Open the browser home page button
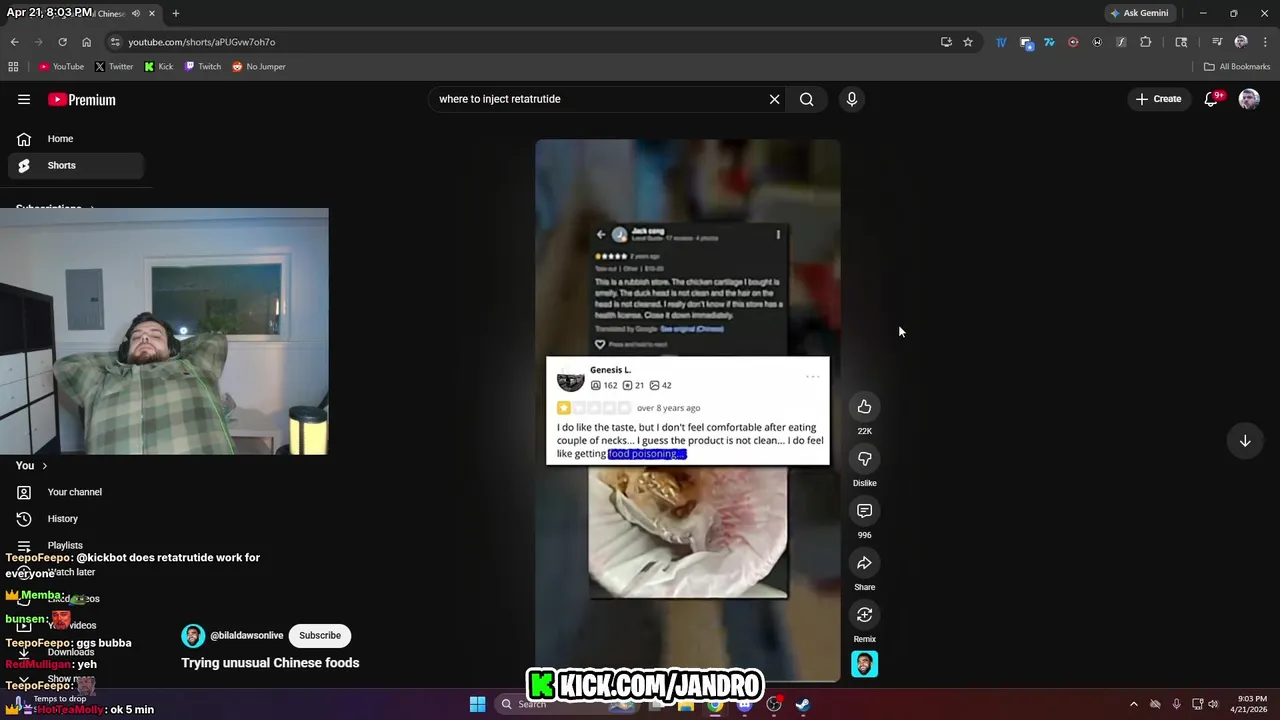 click(86, 42)
